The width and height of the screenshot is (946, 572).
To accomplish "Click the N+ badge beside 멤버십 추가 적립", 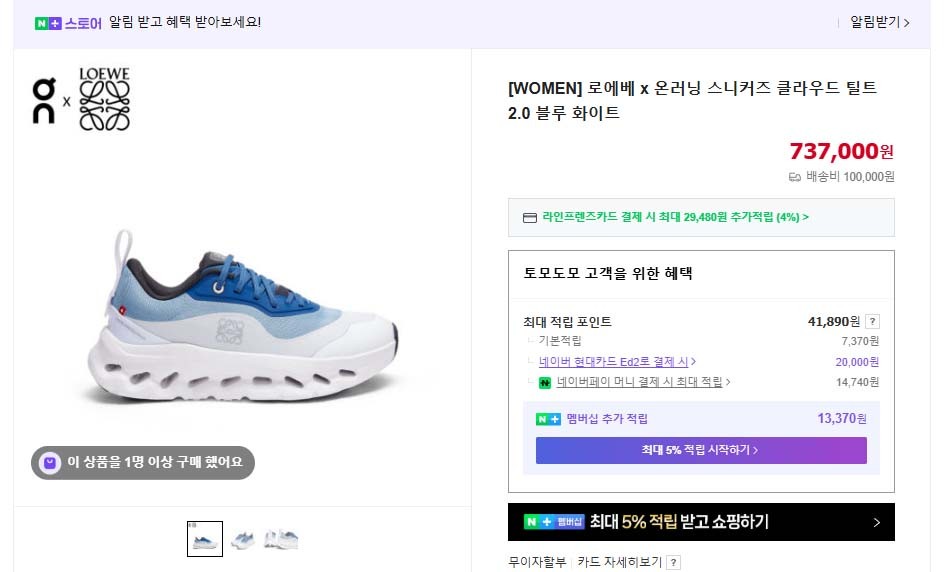I will click(548, 419).
